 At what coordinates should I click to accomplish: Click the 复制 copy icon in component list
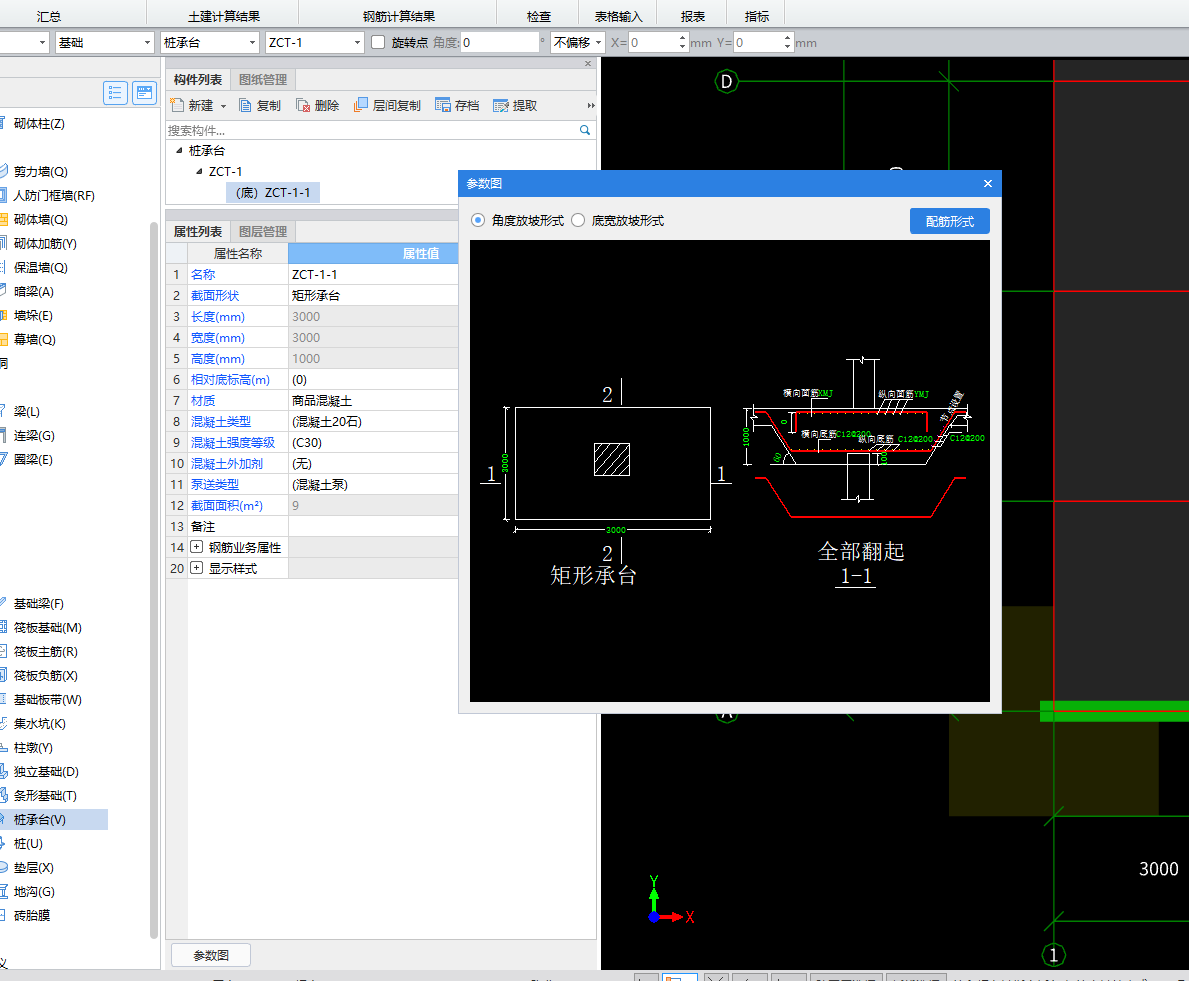(x=246, y=105)
